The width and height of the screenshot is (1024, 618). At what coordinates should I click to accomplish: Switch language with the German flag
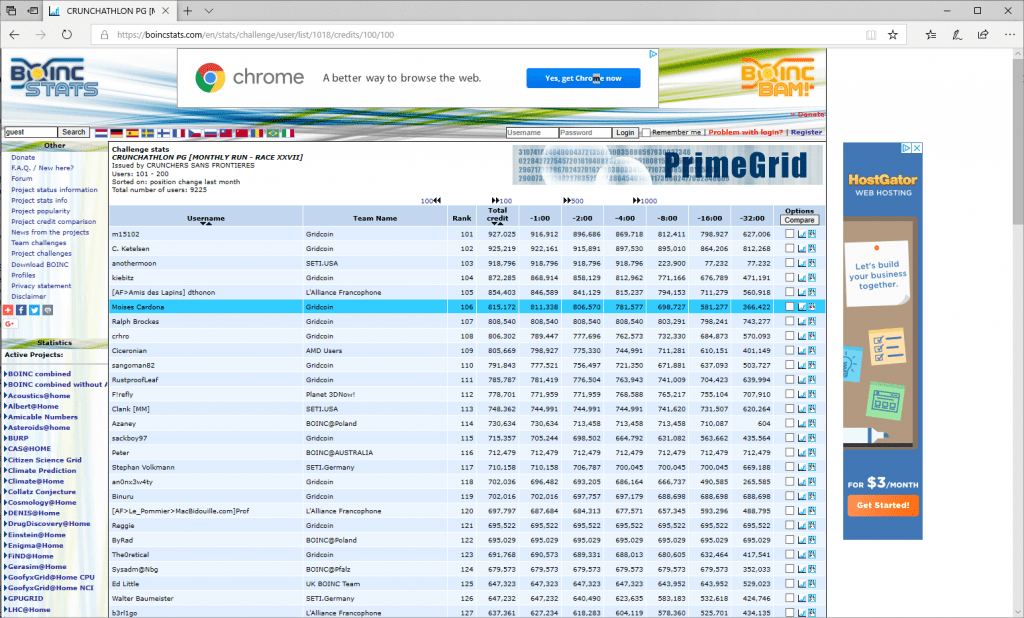(117, 133)
